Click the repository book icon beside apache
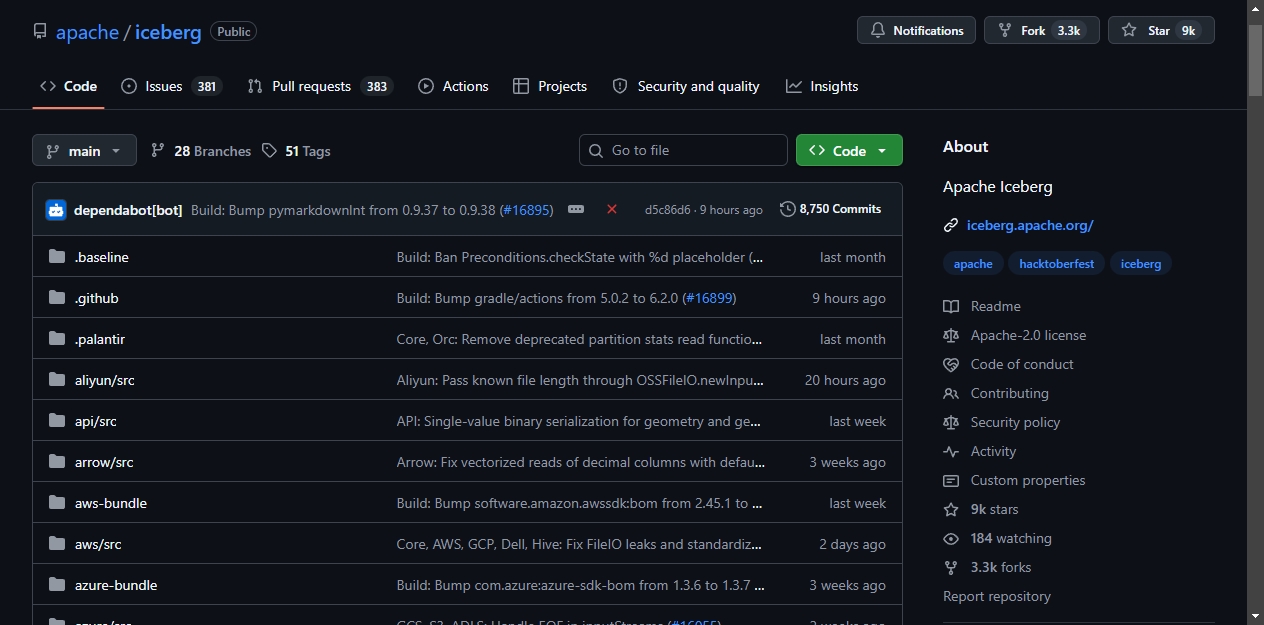The height and width of the screenshot is (625, 1264). 40,31
